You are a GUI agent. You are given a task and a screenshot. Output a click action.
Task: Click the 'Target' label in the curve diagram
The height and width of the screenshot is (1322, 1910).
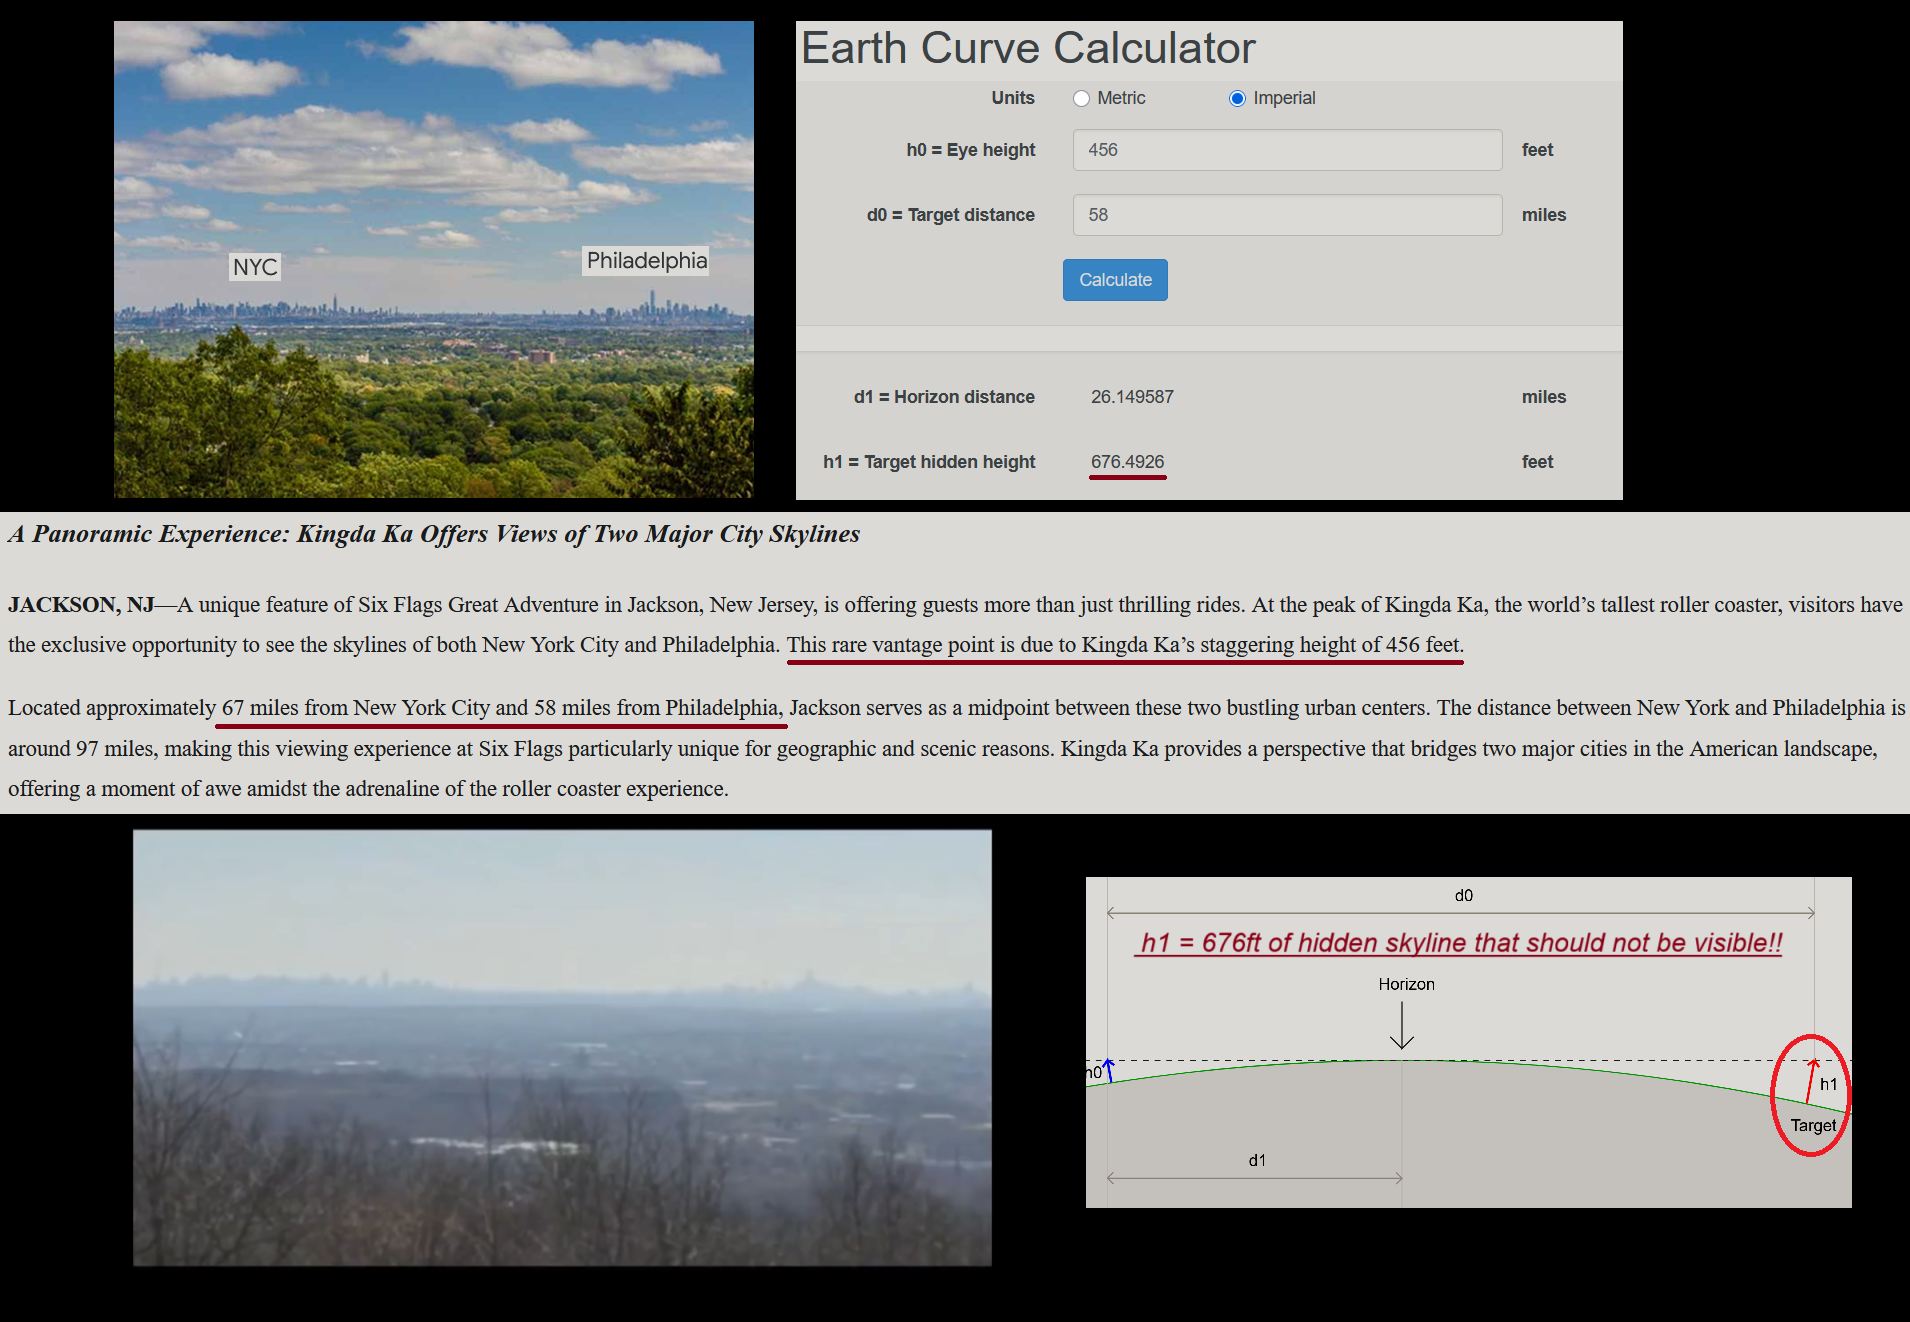(1813, 1125)
